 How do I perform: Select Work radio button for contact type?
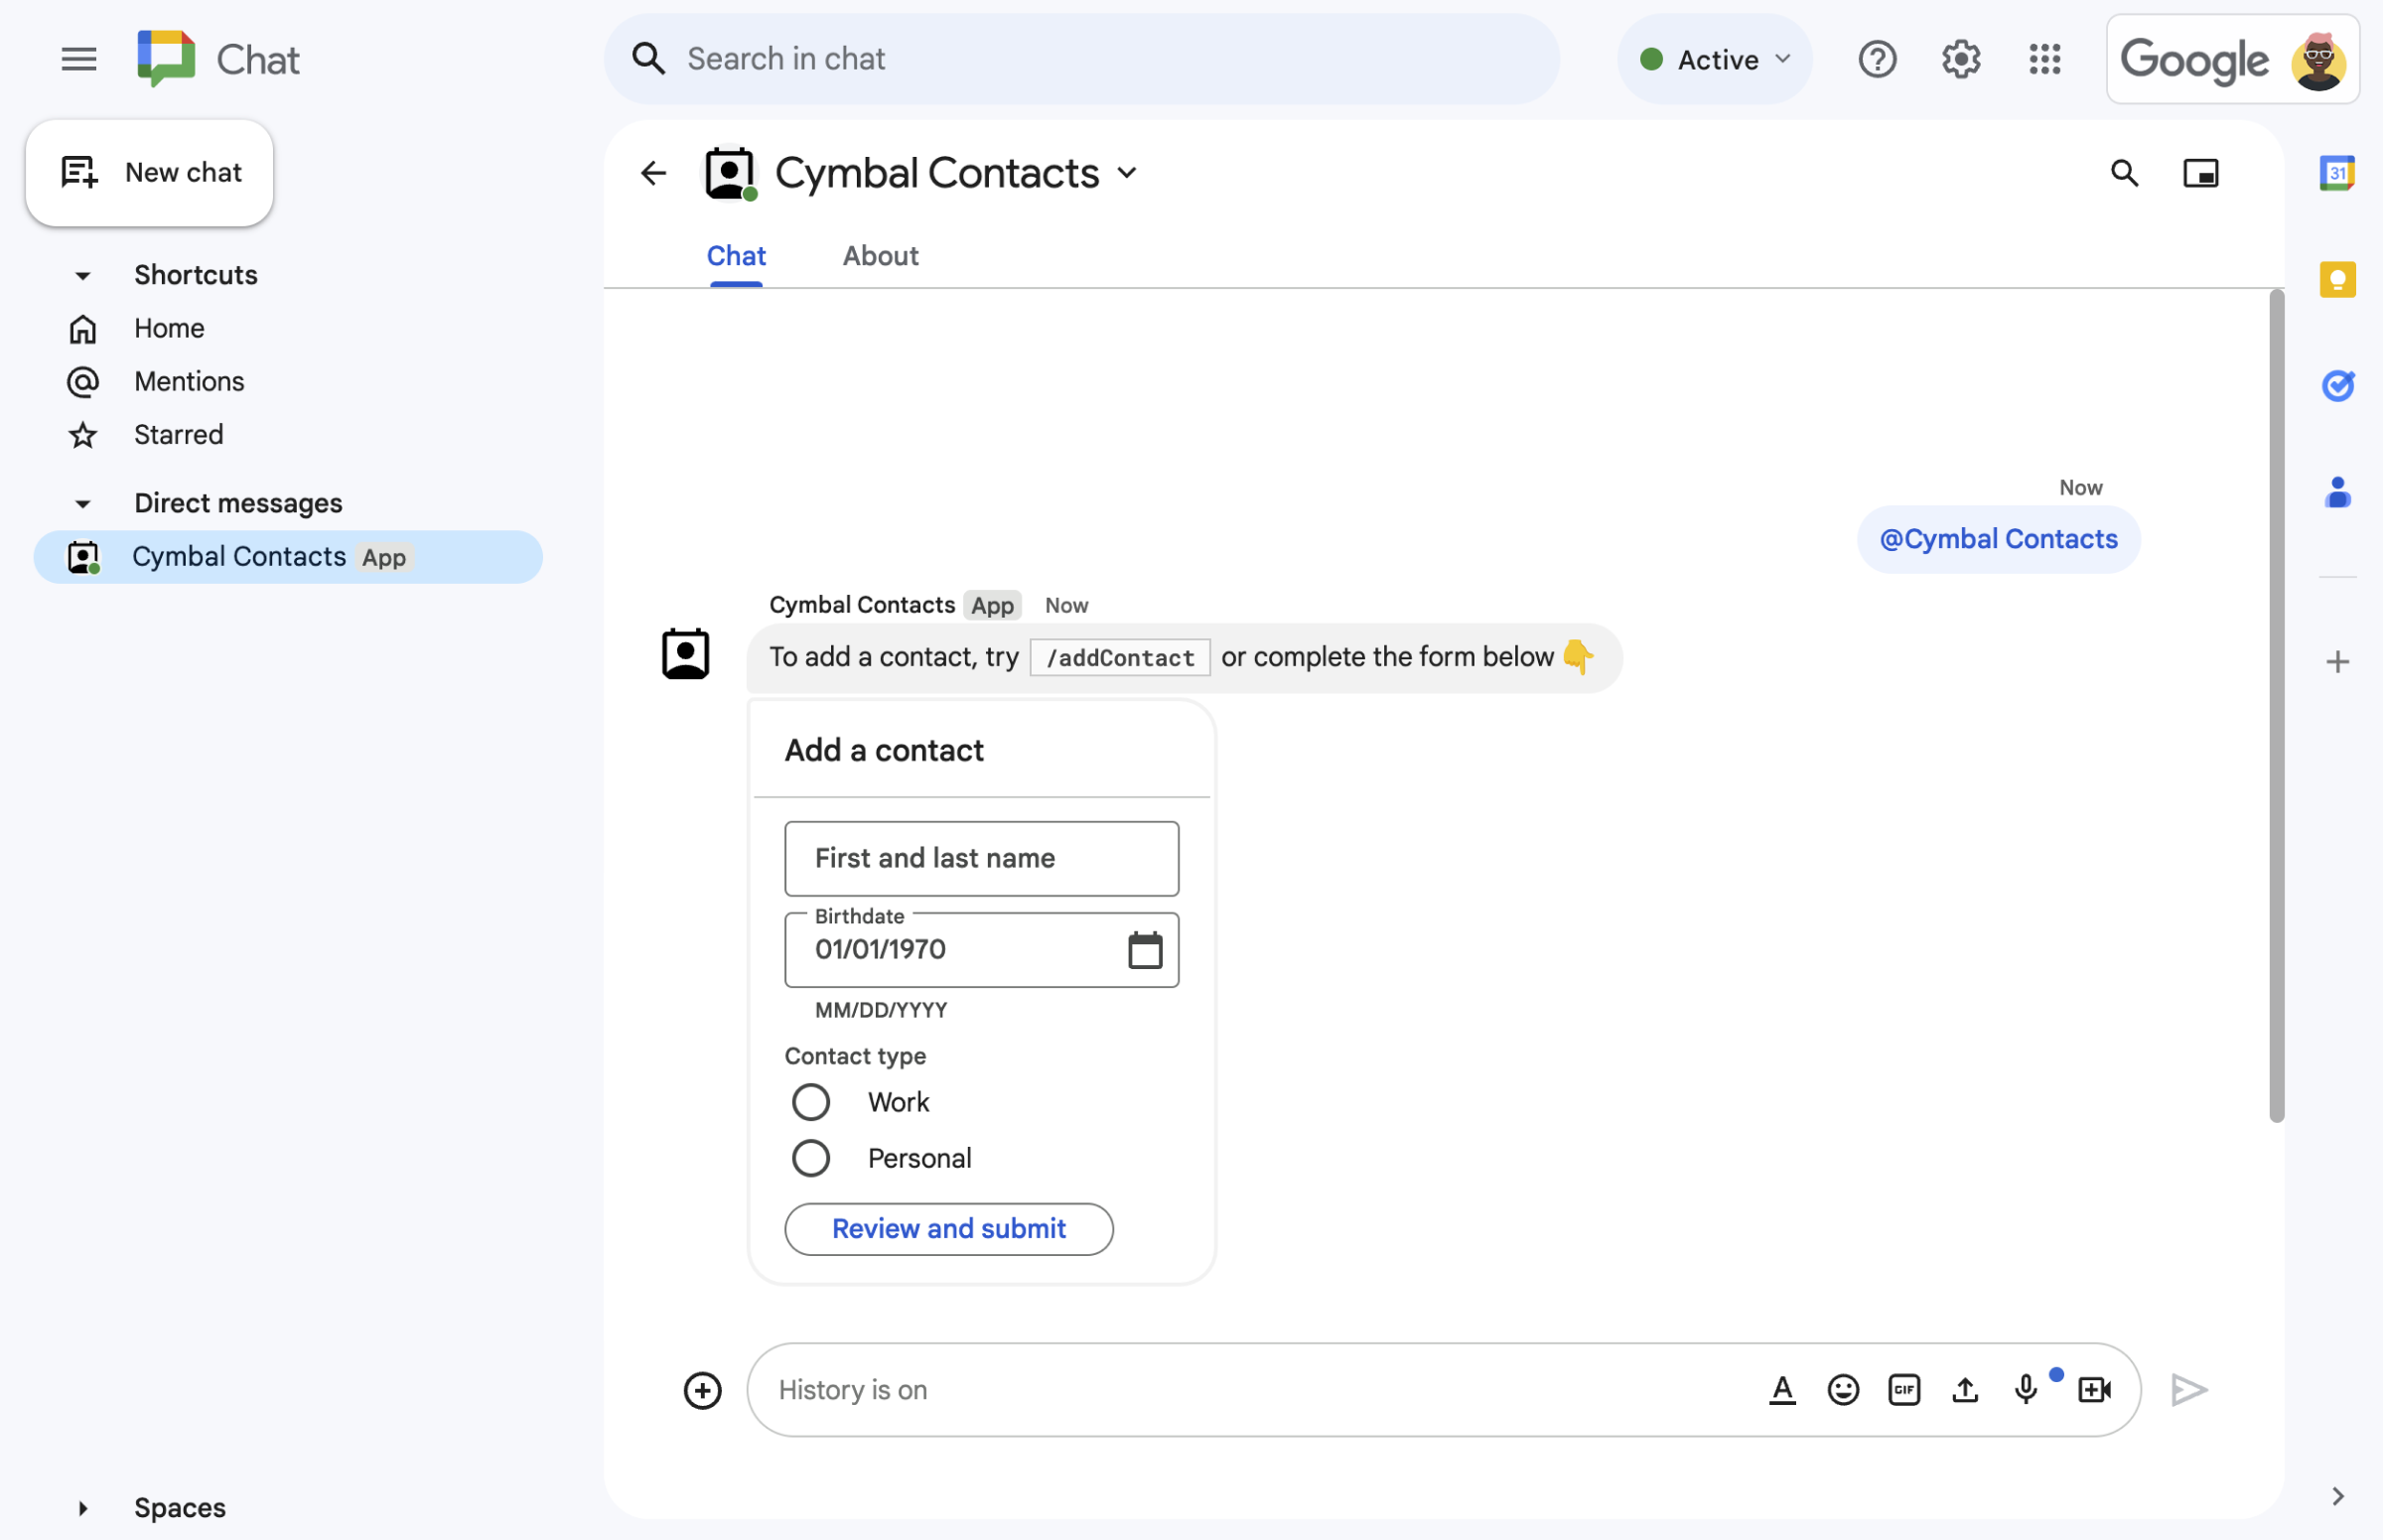click(x=807, y=1101)
